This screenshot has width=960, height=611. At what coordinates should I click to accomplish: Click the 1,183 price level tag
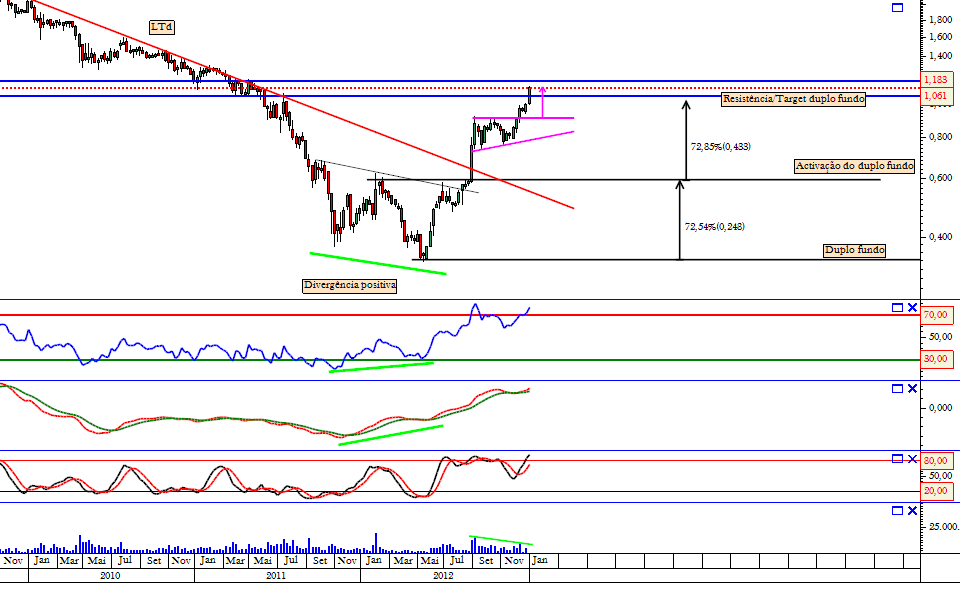pyautogui.click(x=936, y=80)
